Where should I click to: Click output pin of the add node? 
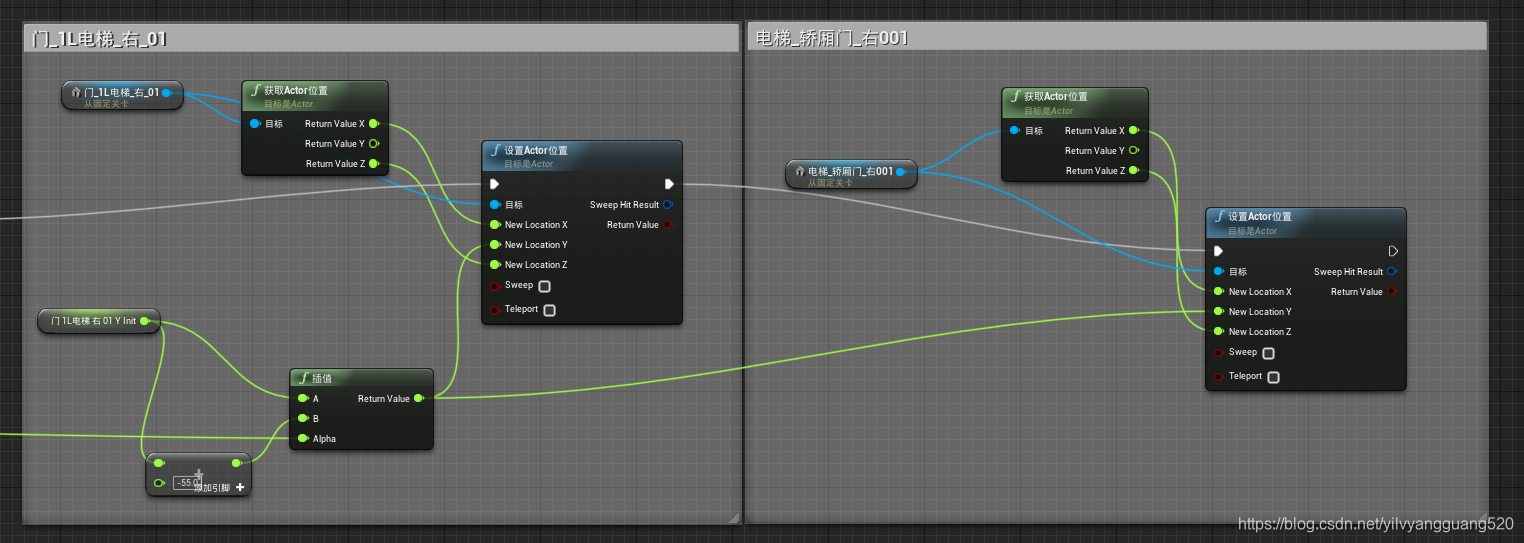tap(237, 463)
